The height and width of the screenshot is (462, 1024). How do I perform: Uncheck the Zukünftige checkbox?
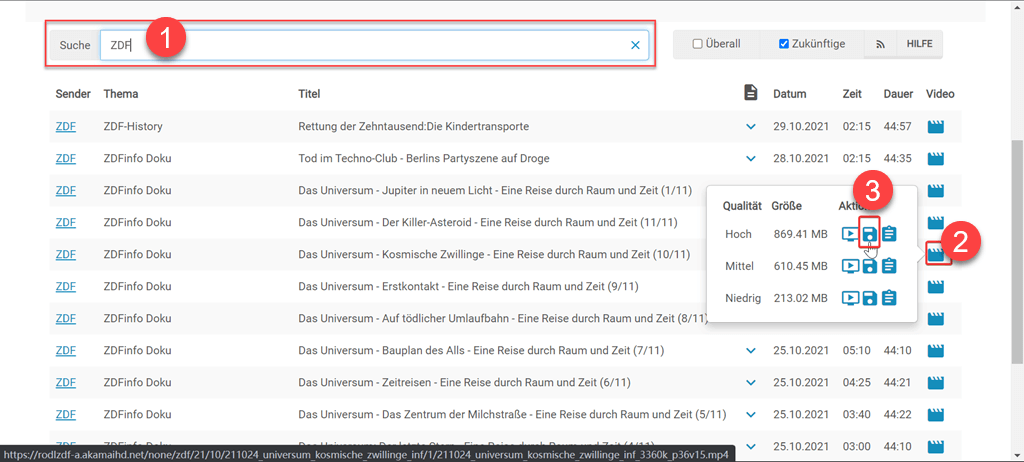click(x=784, y=44)
